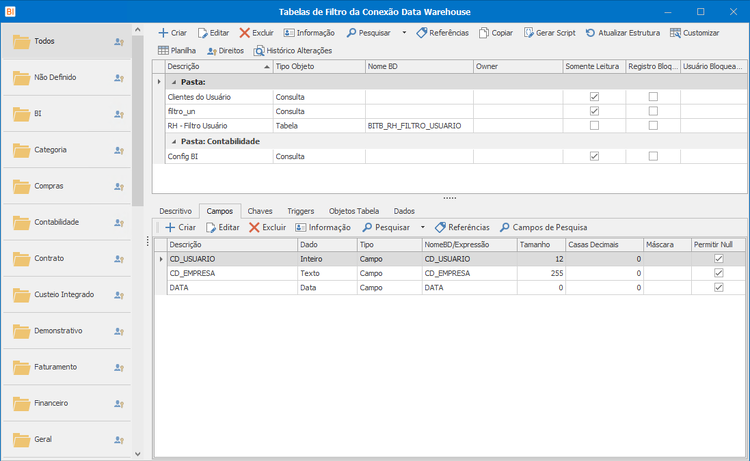The width and height of the screenshot is (750, 461).
Task: Open Referências in the Campos toolbar
Action: pyautogui.click(x=463, y=228)
